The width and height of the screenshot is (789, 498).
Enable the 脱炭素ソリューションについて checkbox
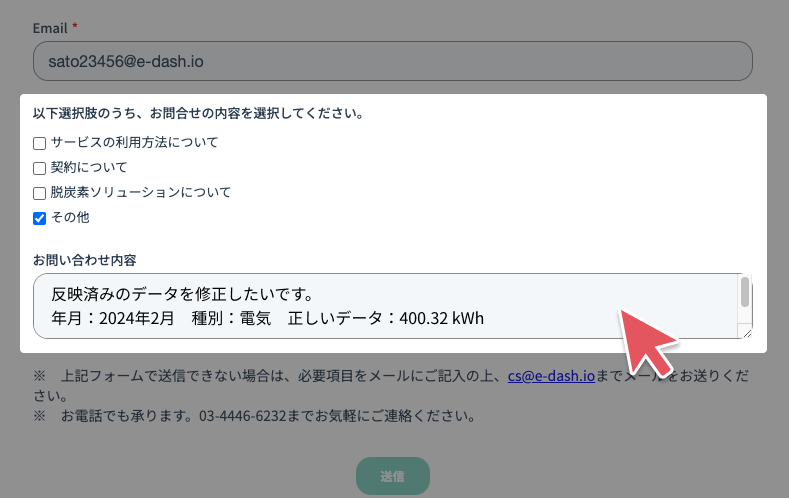[x=40, y=193]
